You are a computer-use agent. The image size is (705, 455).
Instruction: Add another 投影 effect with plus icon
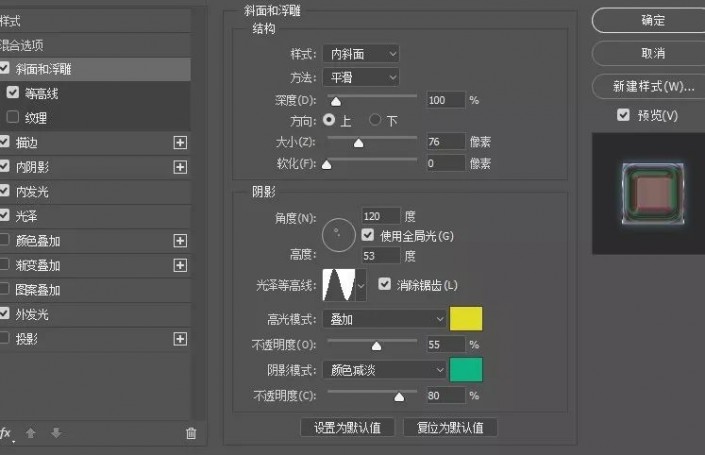point(180,339)
